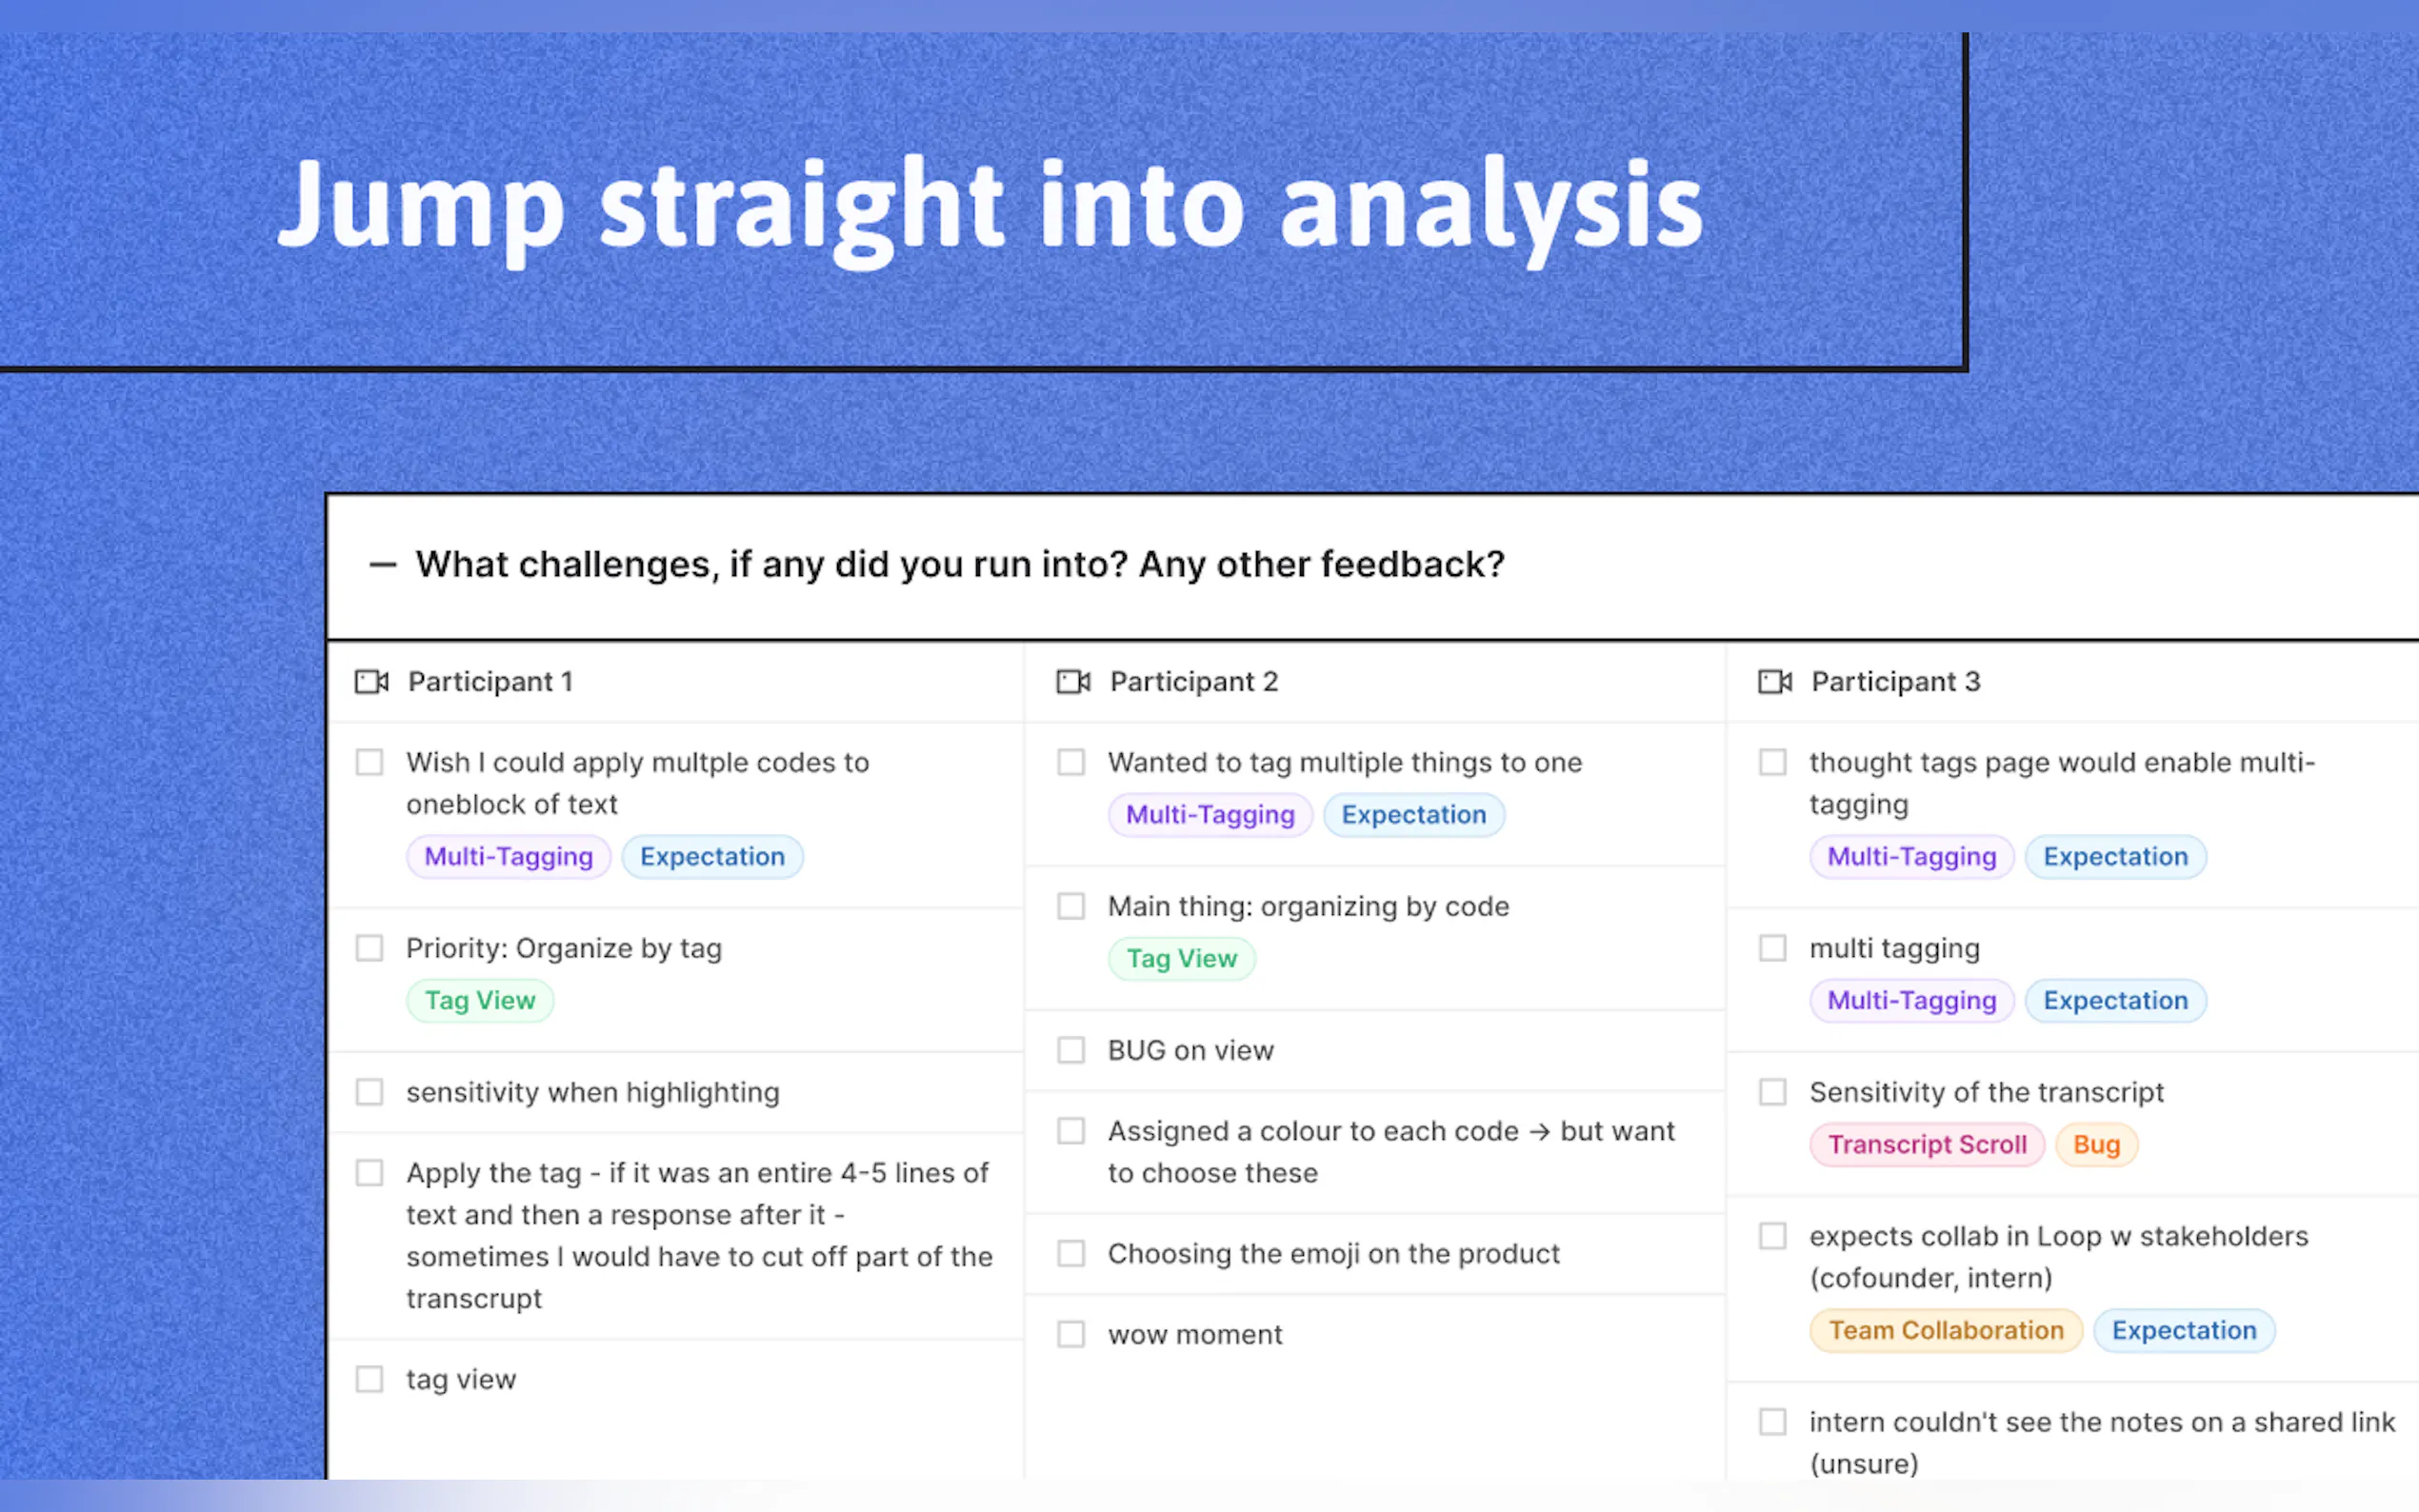Open the Team Collaboration tag

pos(1945,1331)
